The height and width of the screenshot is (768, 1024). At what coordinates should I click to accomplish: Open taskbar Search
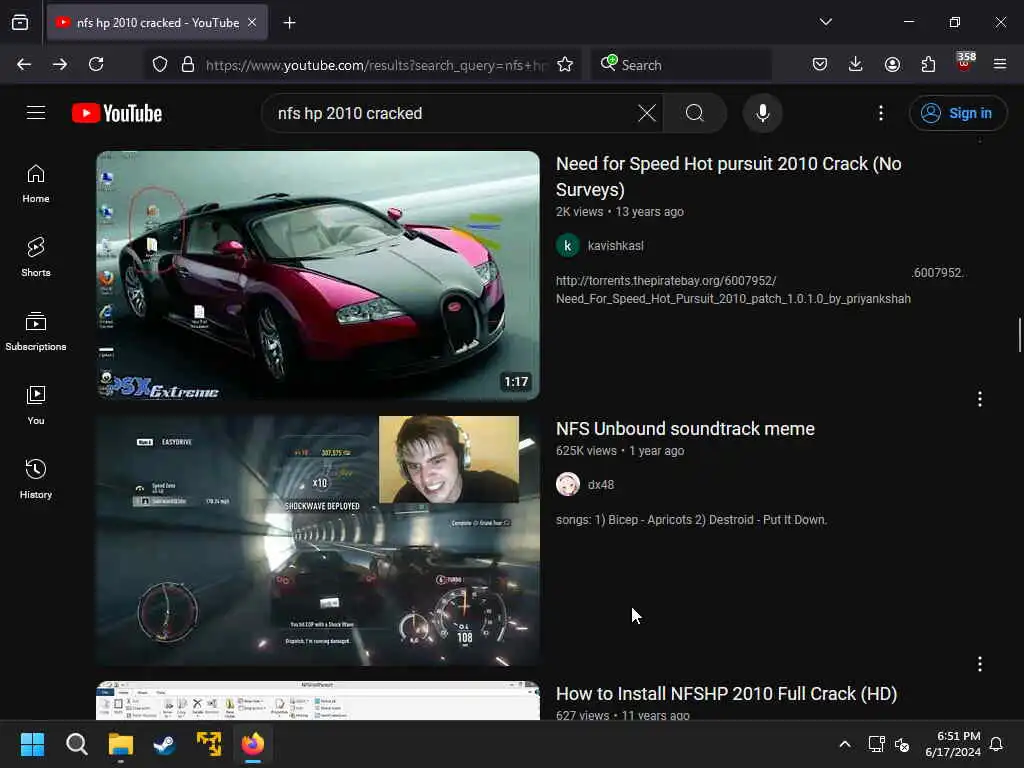point(76,744)
